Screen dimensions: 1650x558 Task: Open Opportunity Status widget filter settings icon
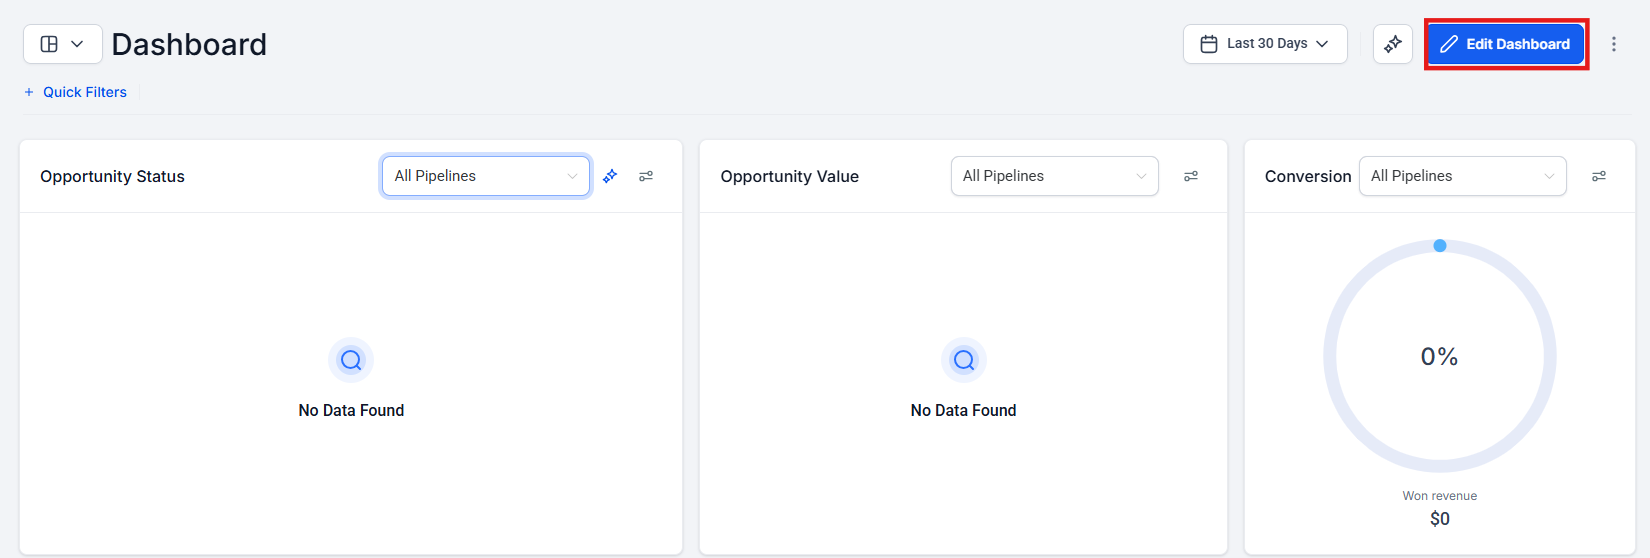(x=646, y=176)
